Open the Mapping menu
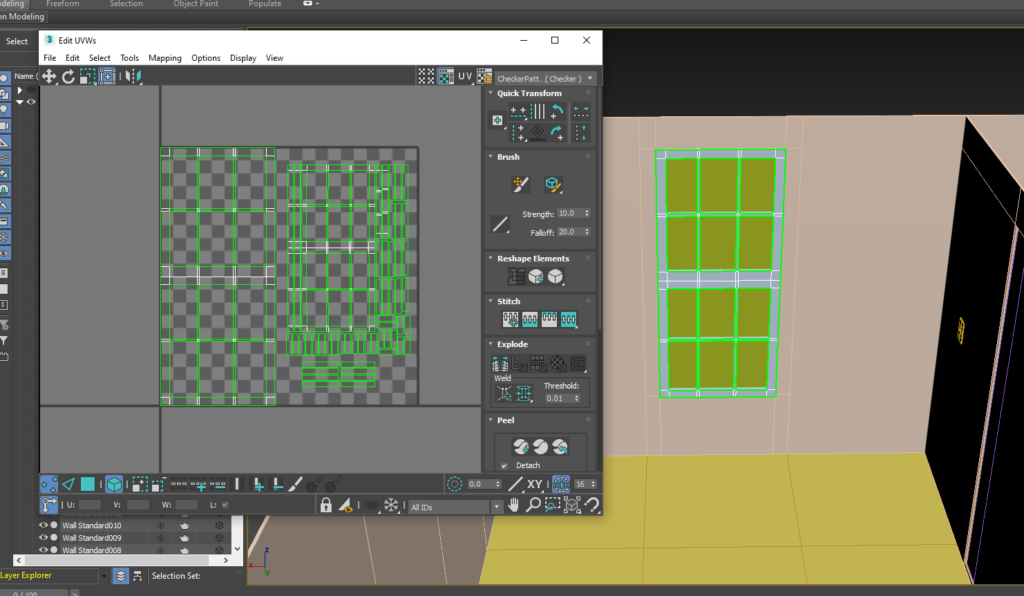The height and width of the screenshot is (596, 1024). tap(164, 57)
